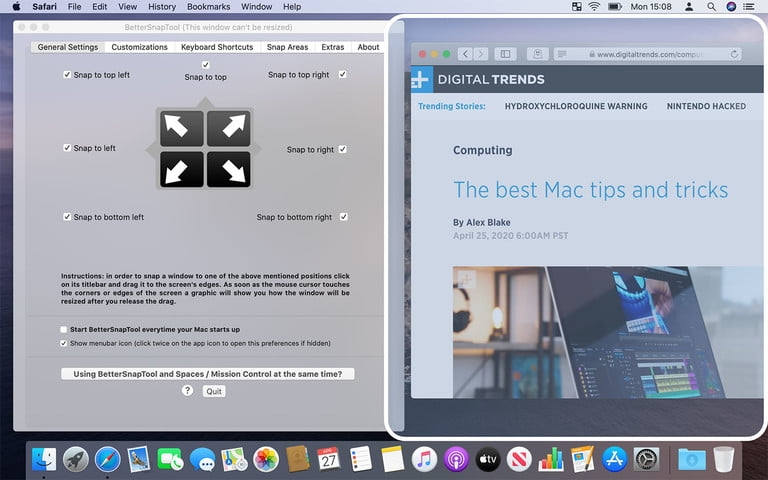This screenshot has height=480, width=768.
Task: Toggle Snap to top checkbox
Action: (206, 65)
